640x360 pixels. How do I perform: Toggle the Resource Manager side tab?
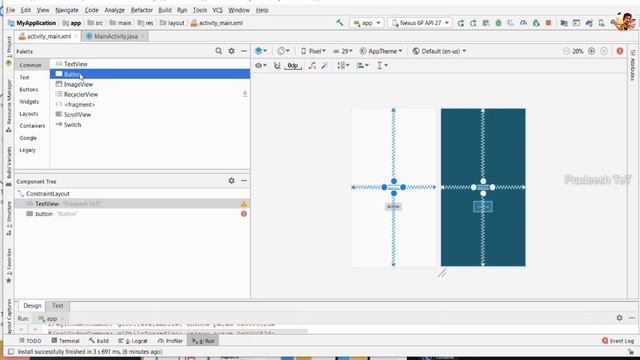(x=9, y=105)
